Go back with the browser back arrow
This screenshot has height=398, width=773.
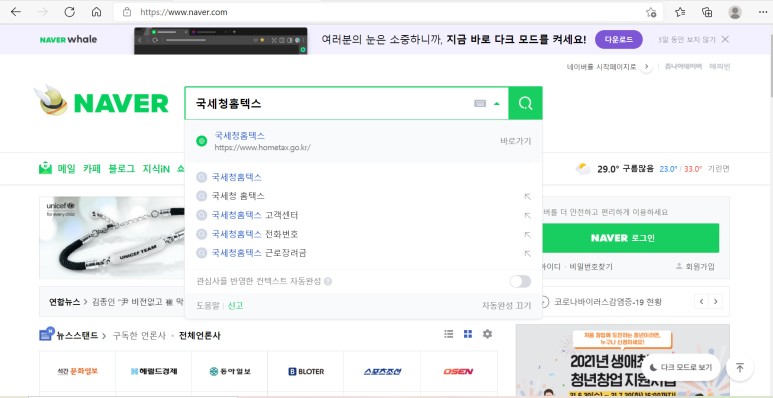(16, 12)
